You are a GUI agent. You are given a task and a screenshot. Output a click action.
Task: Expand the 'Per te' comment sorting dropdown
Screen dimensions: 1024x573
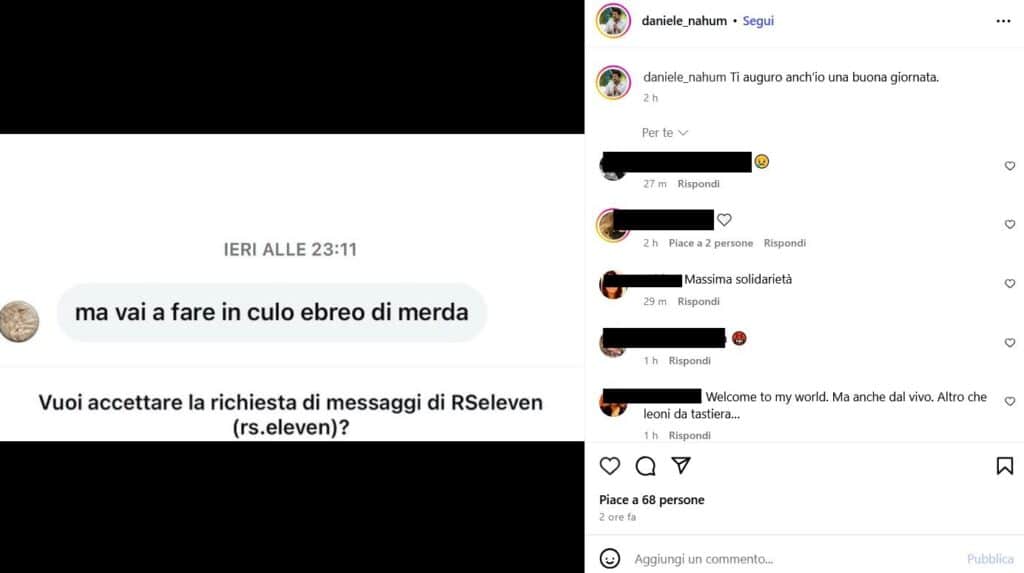click(665, 133)
